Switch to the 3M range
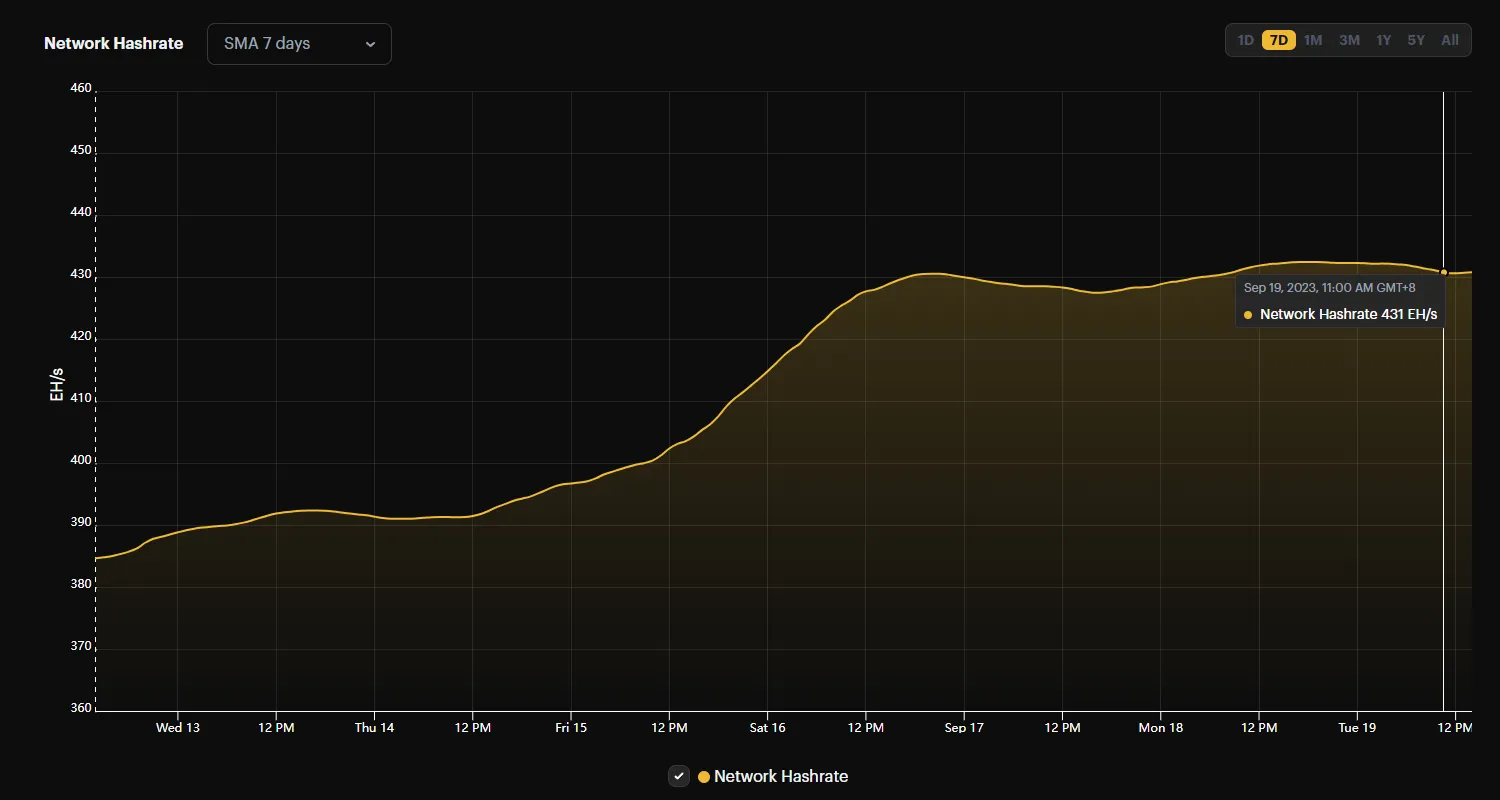Screen dimensions: 1500x800 point(1349,40)
